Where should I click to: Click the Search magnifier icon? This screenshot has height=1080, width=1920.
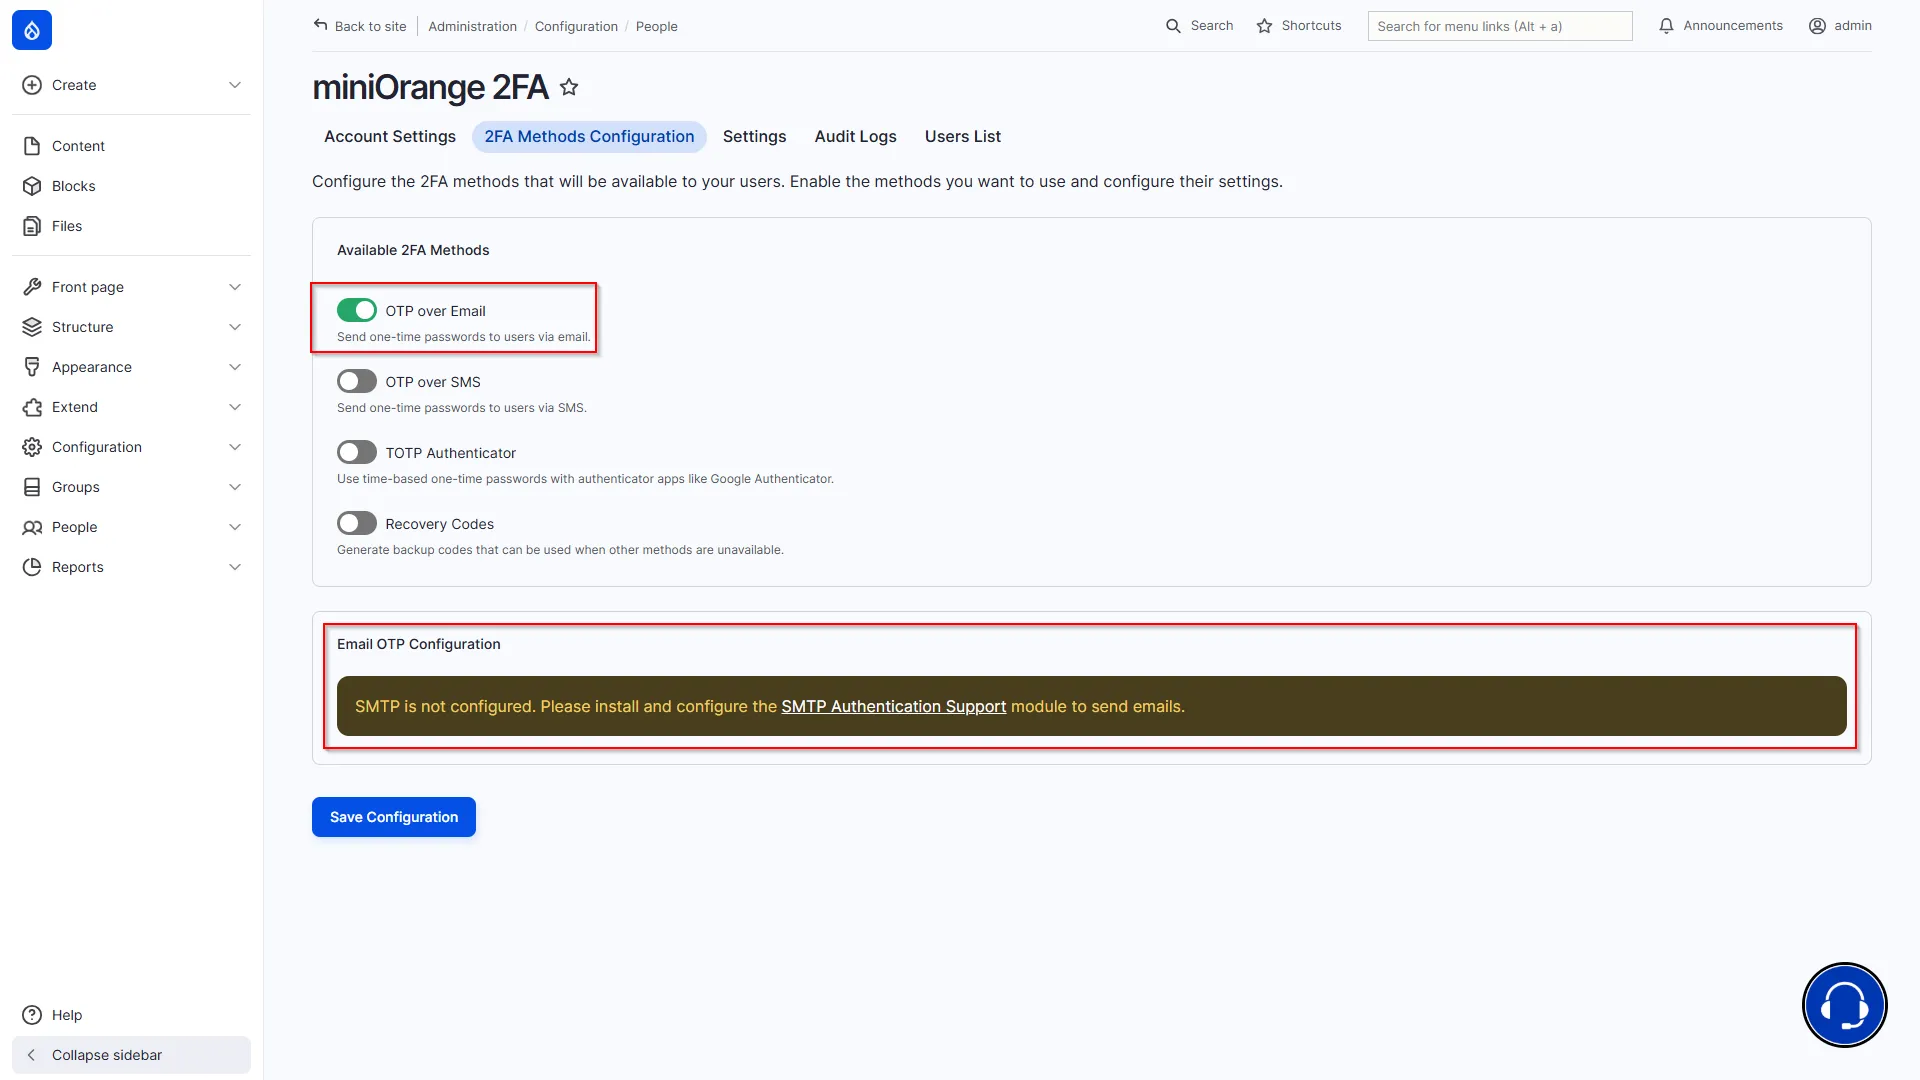[1173, 26]
